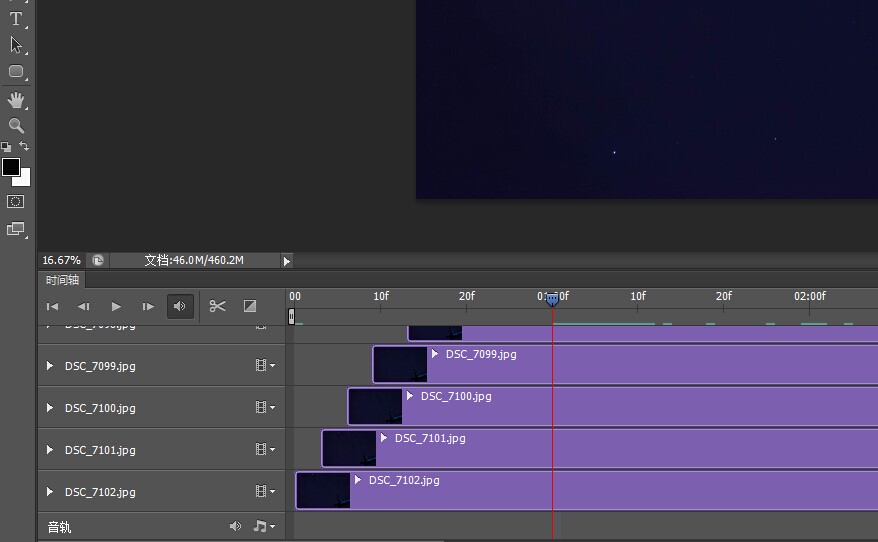Select the Path Selection arrow tool
This screenshot has height=542, width=878.
tap(16, 44)
